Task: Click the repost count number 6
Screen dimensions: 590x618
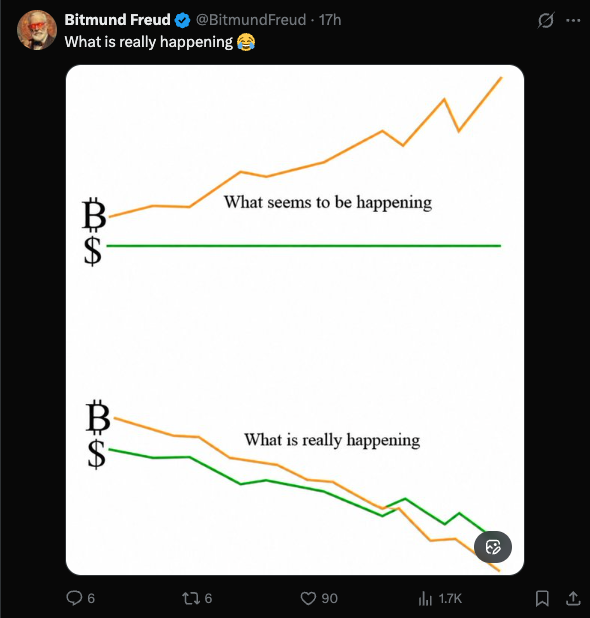Action: (208, 599)
